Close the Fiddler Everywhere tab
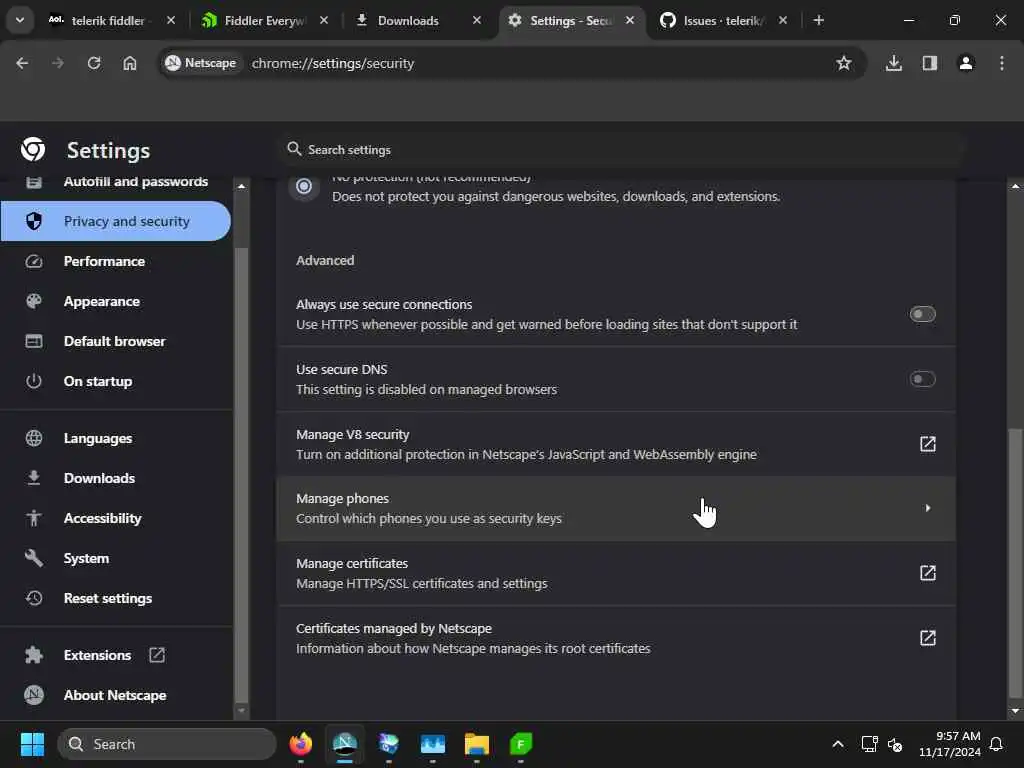 pyautogui.click(x=324, y=21)
